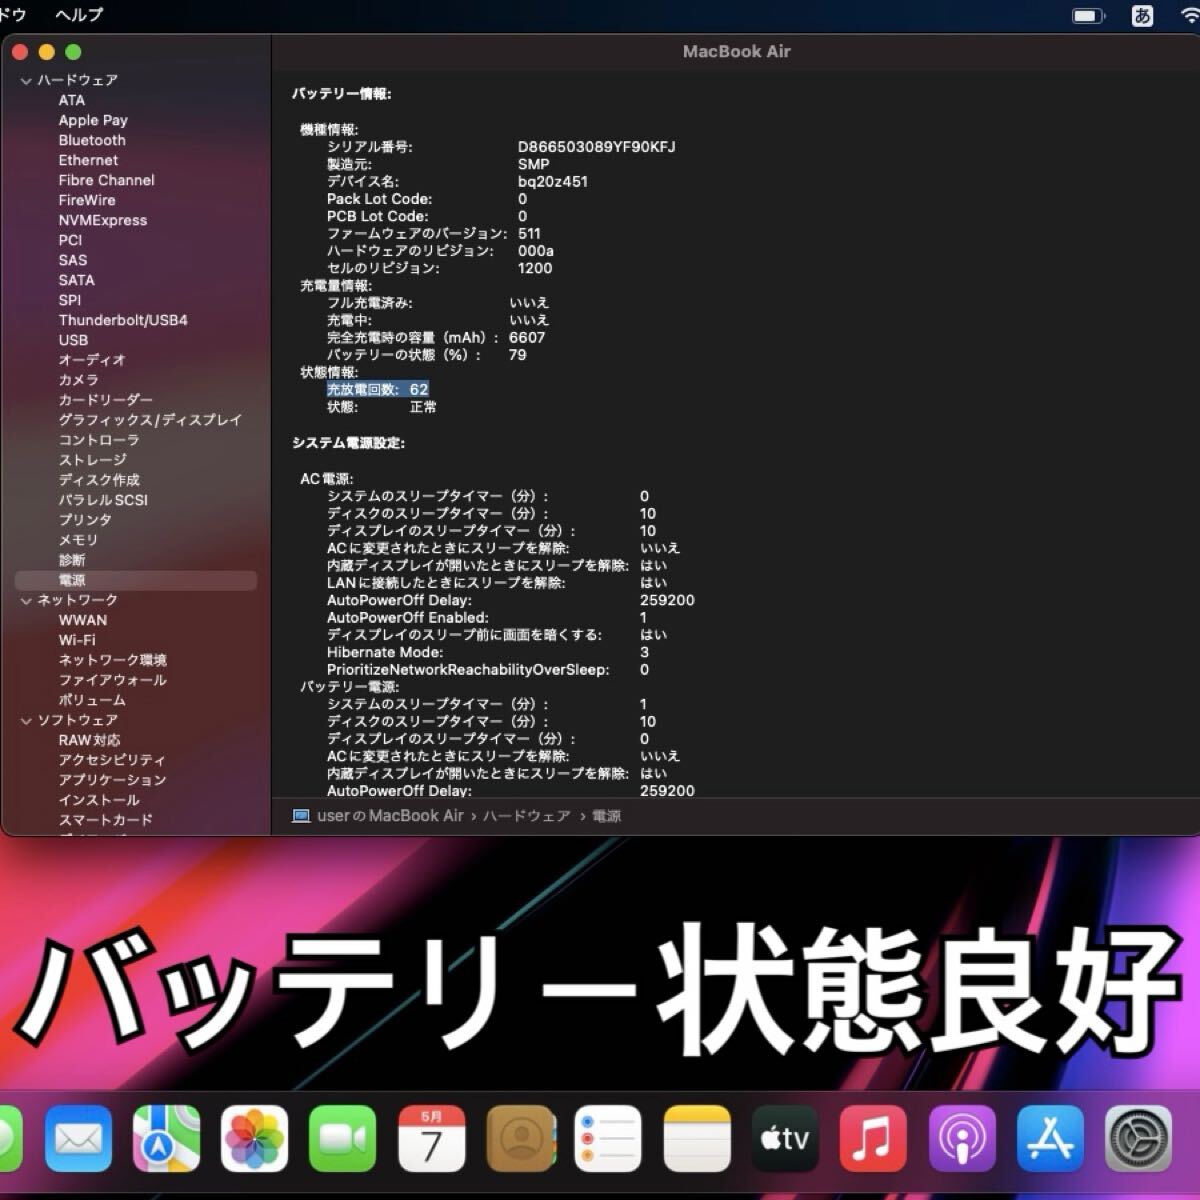Select Thunderbolt/USB4 entry

[x=123, y=320]
